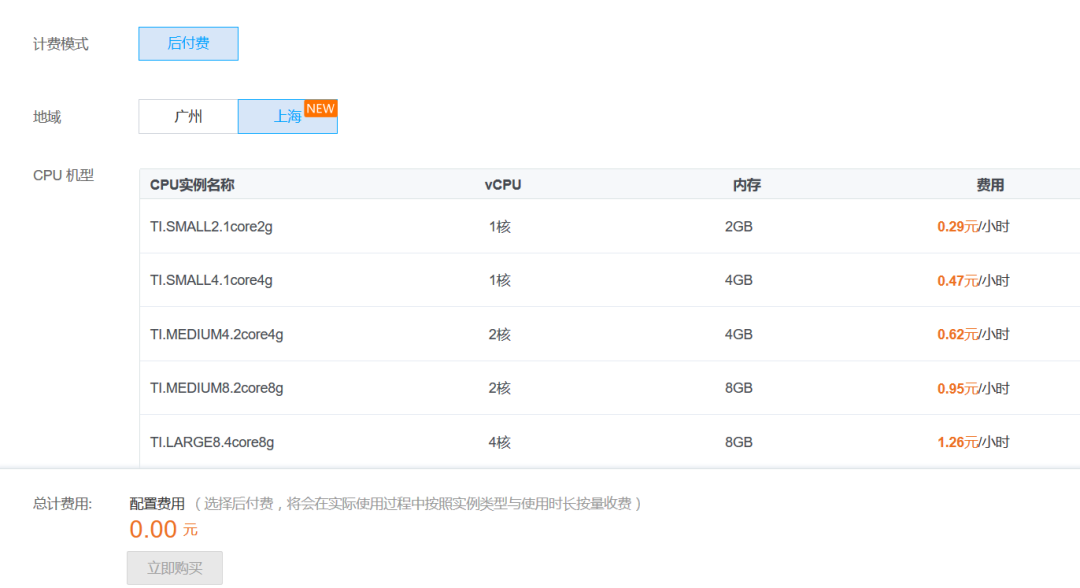Click the 0.29元/小时 price
This screenshot has width=1080, height=588.
pos(973,227)
